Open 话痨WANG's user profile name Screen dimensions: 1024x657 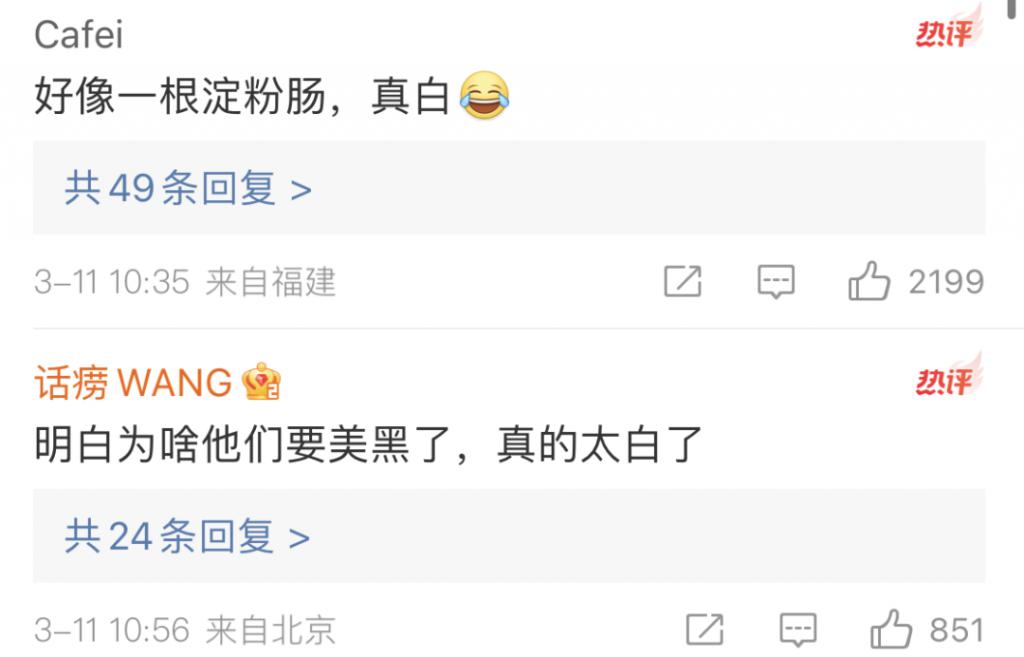tap(133, 382)
